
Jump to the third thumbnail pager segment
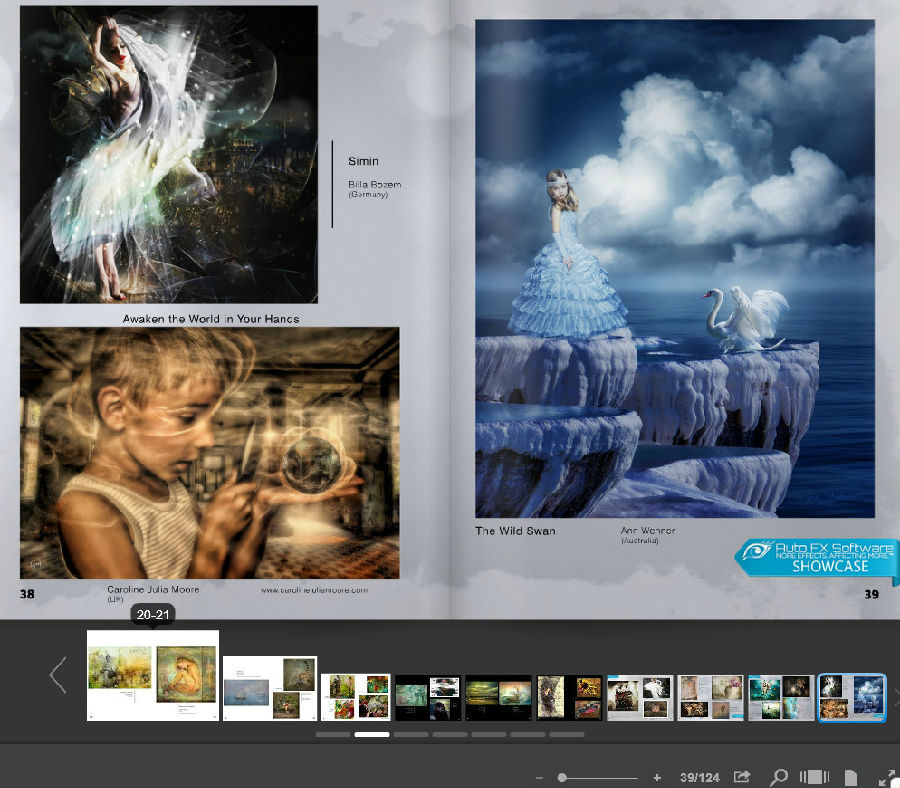[x=411, y=735]
